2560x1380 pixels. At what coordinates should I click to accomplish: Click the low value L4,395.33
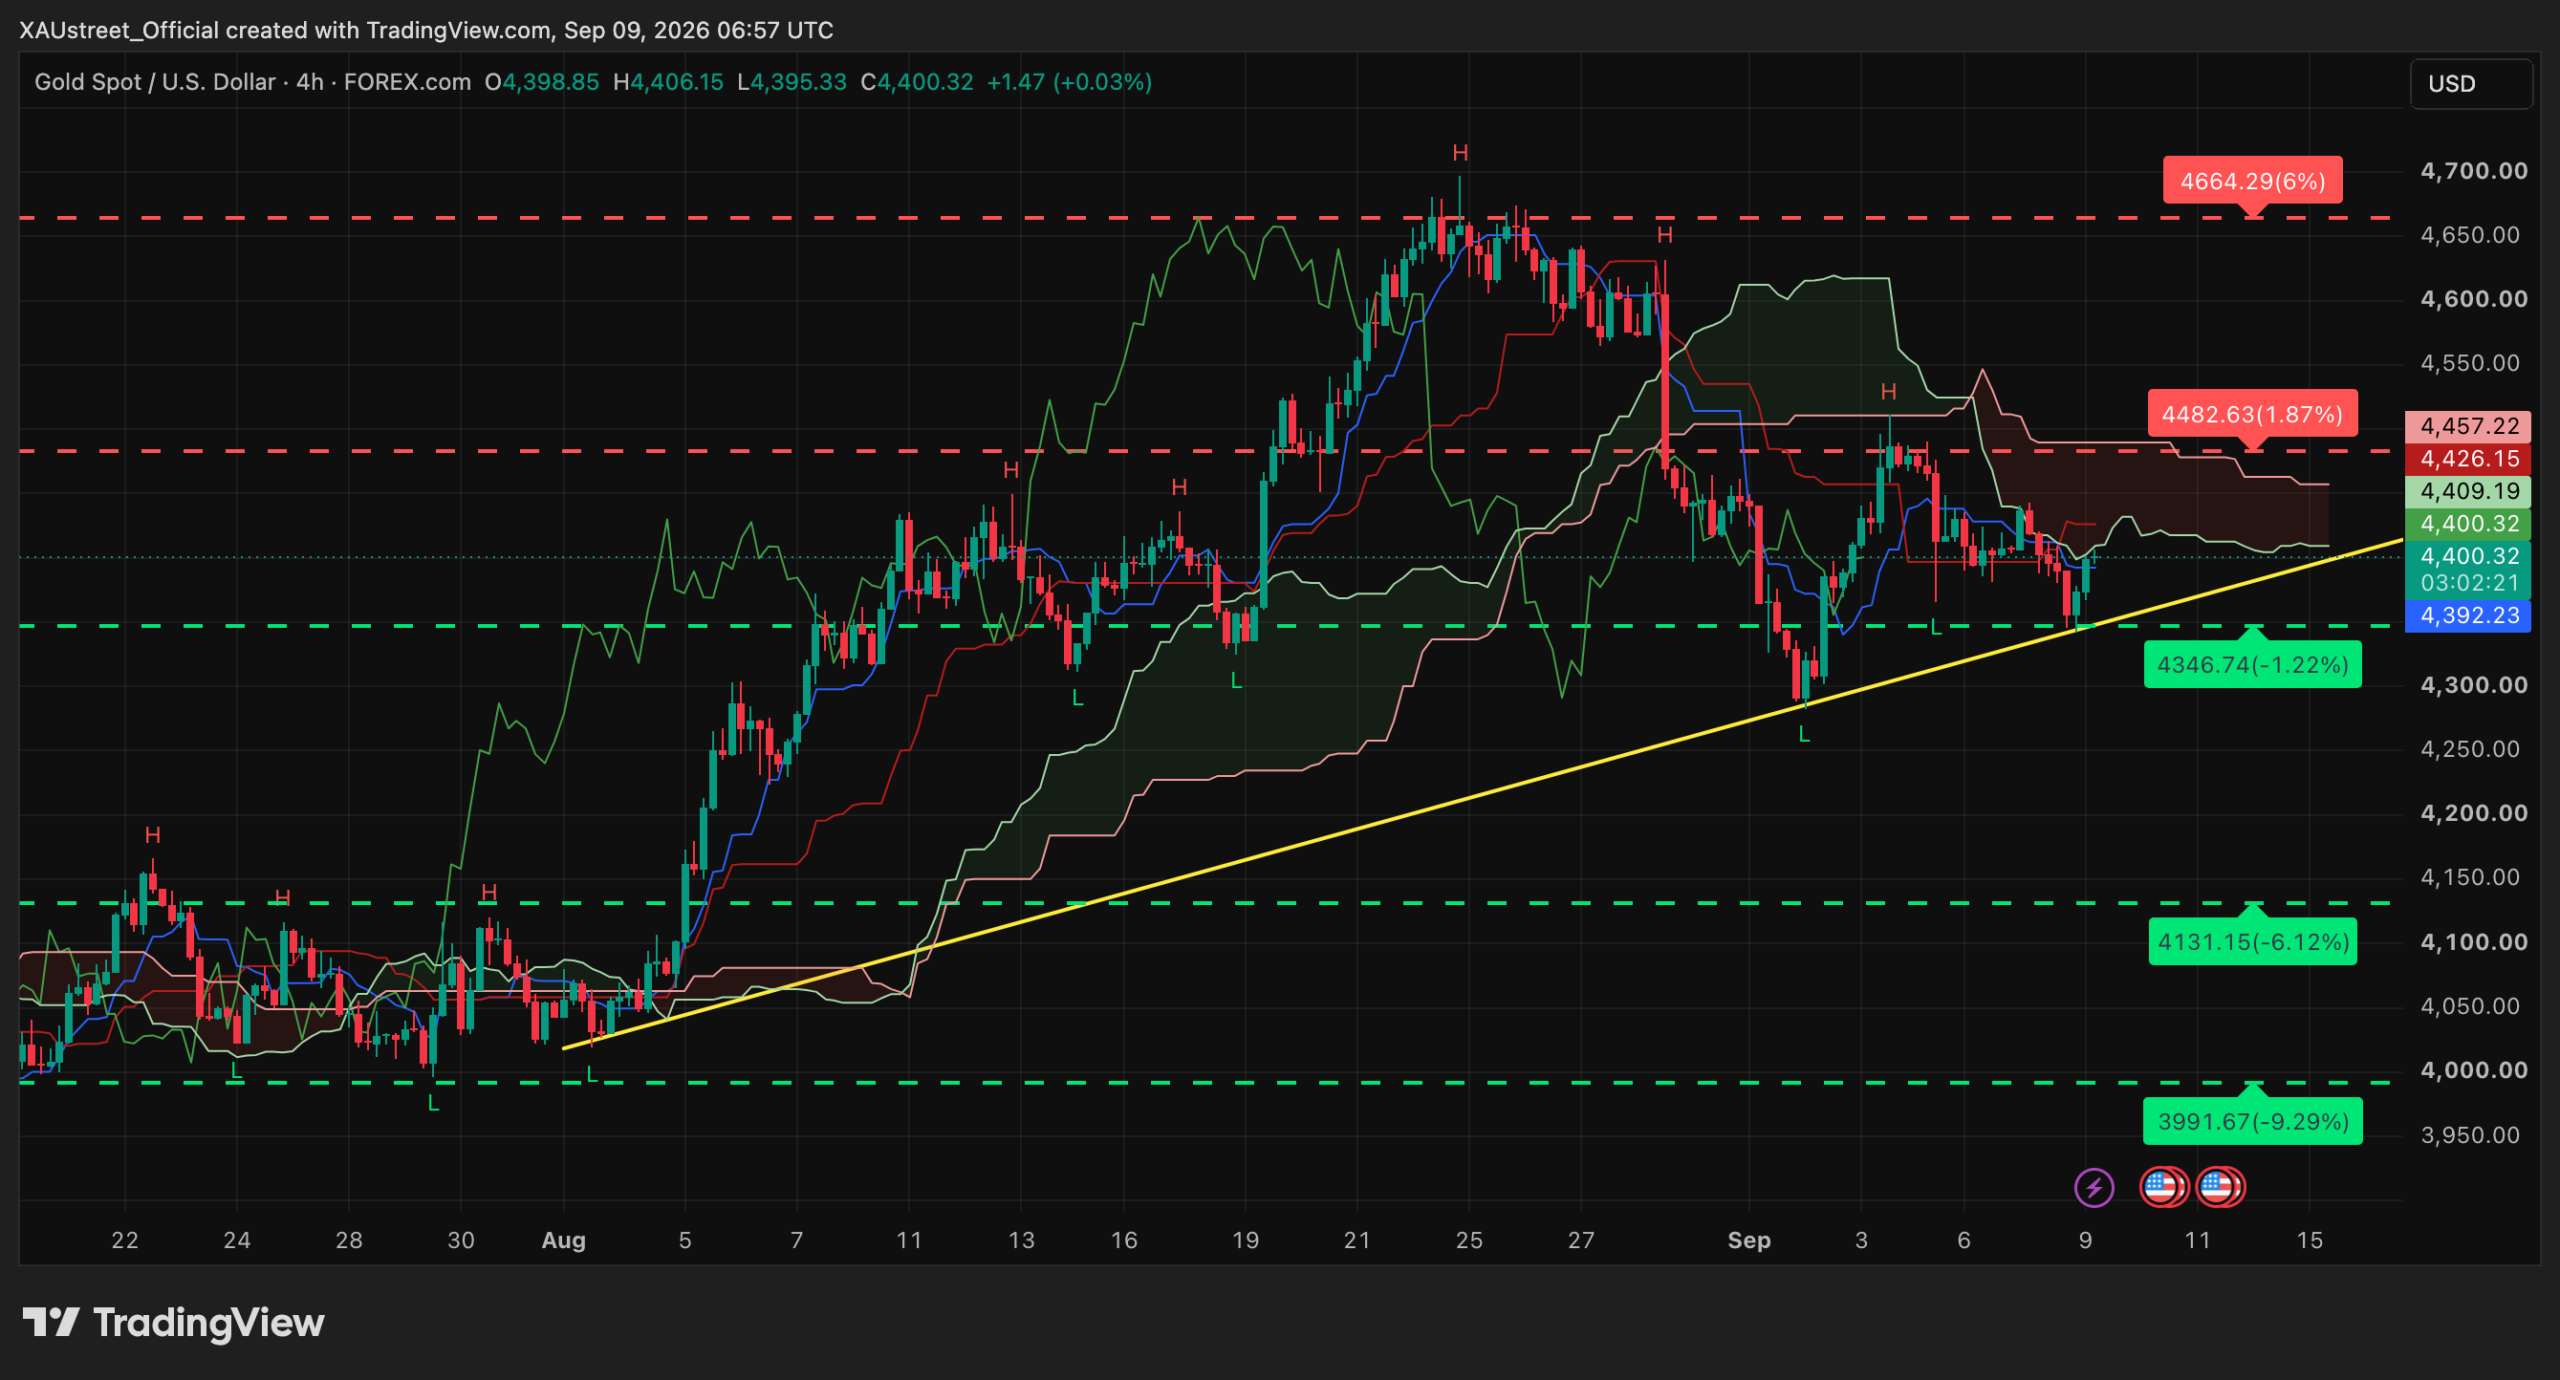[792, 82]
